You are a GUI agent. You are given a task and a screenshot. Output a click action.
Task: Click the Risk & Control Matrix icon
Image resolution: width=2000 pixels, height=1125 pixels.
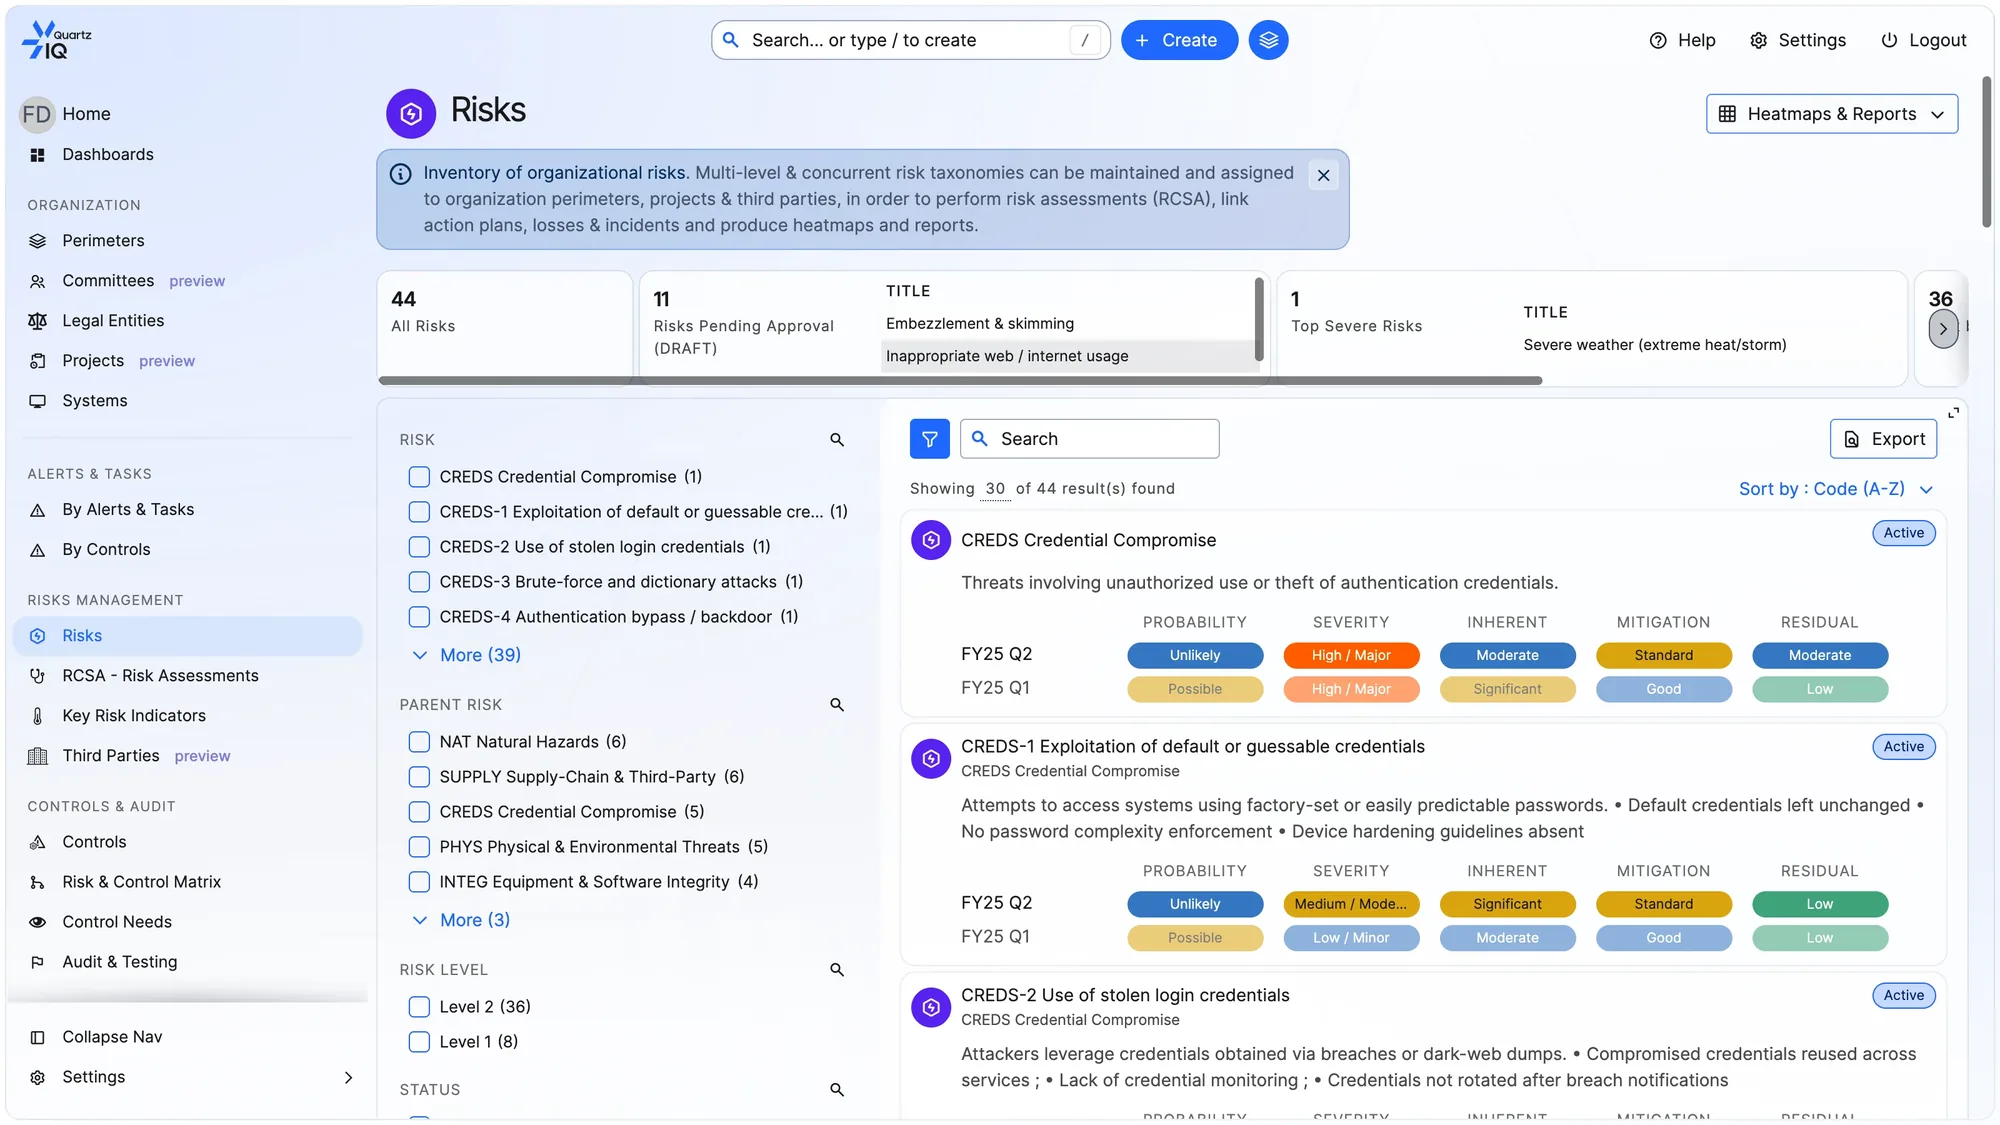[38, 882]
